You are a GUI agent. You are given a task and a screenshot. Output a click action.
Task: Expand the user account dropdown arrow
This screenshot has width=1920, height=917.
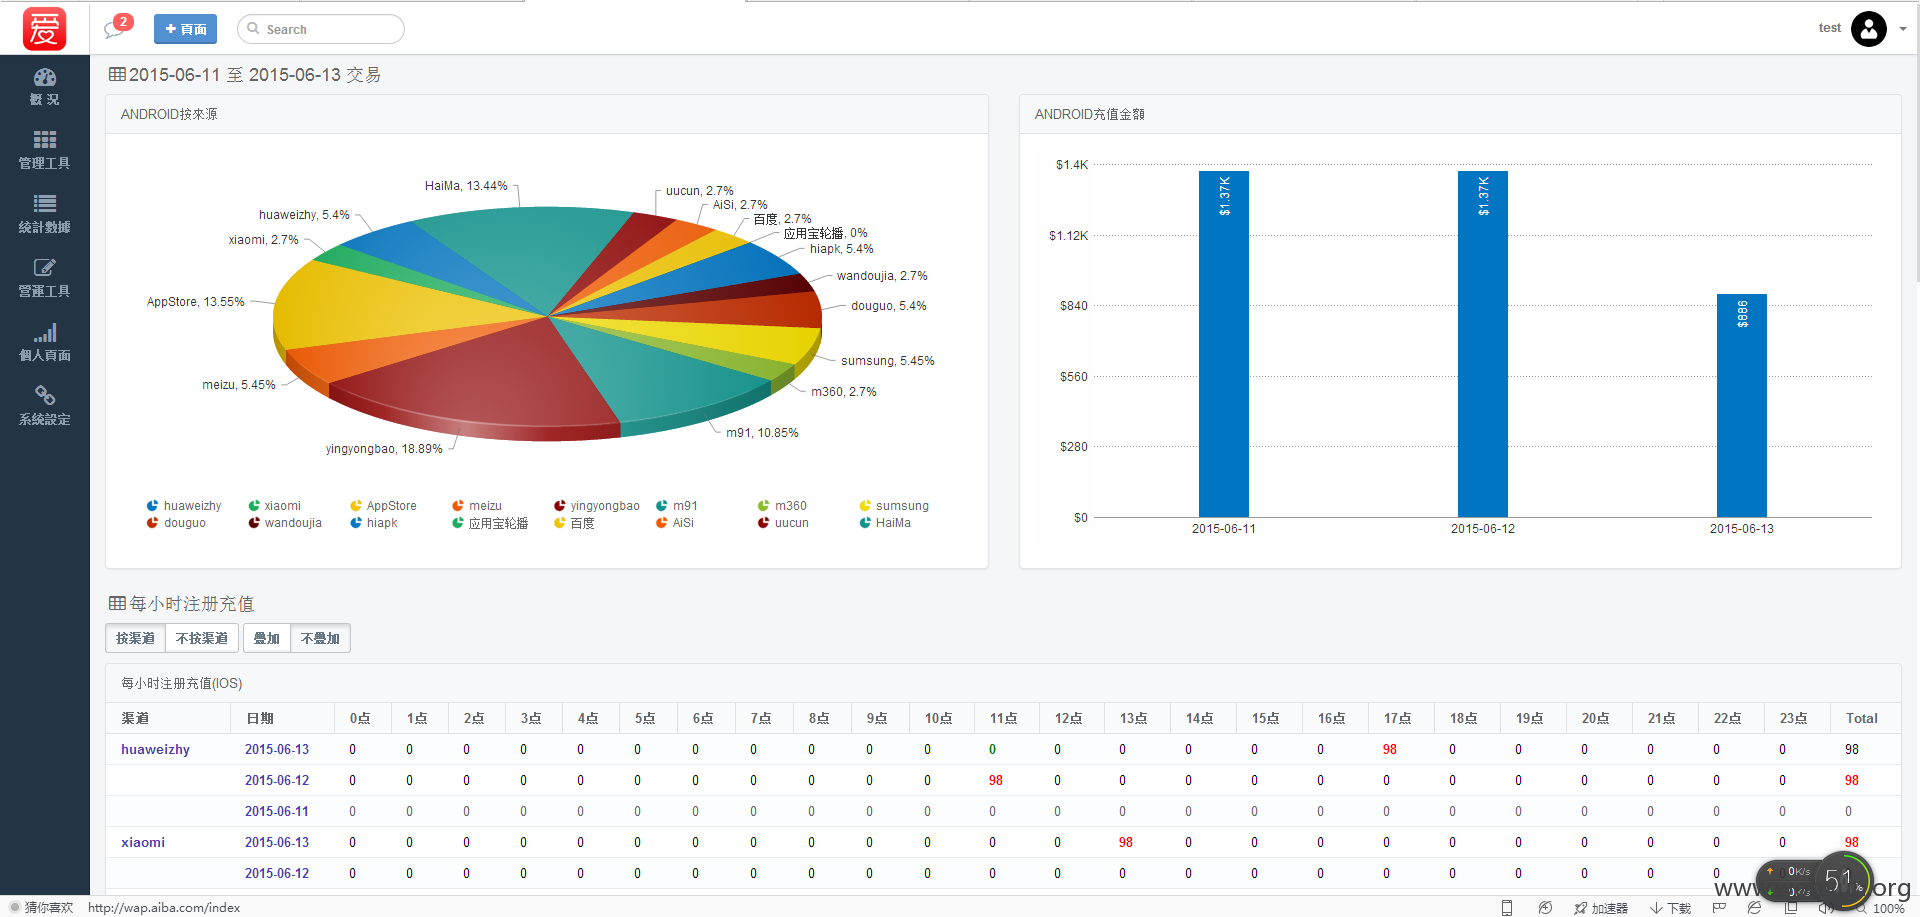coord(1903,29)
